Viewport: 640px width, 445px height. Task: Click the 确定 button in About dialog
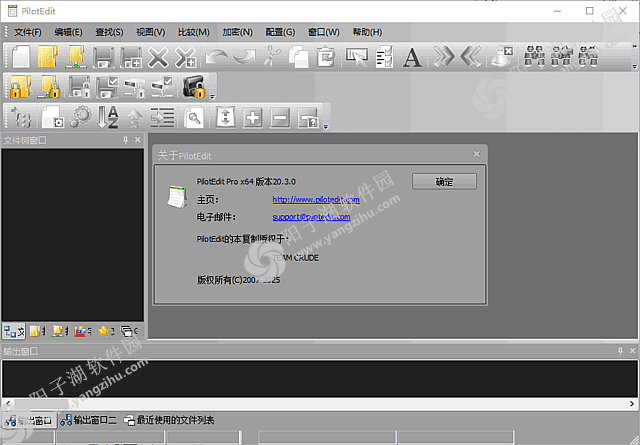pyautogui.click(x=444, y=182)
